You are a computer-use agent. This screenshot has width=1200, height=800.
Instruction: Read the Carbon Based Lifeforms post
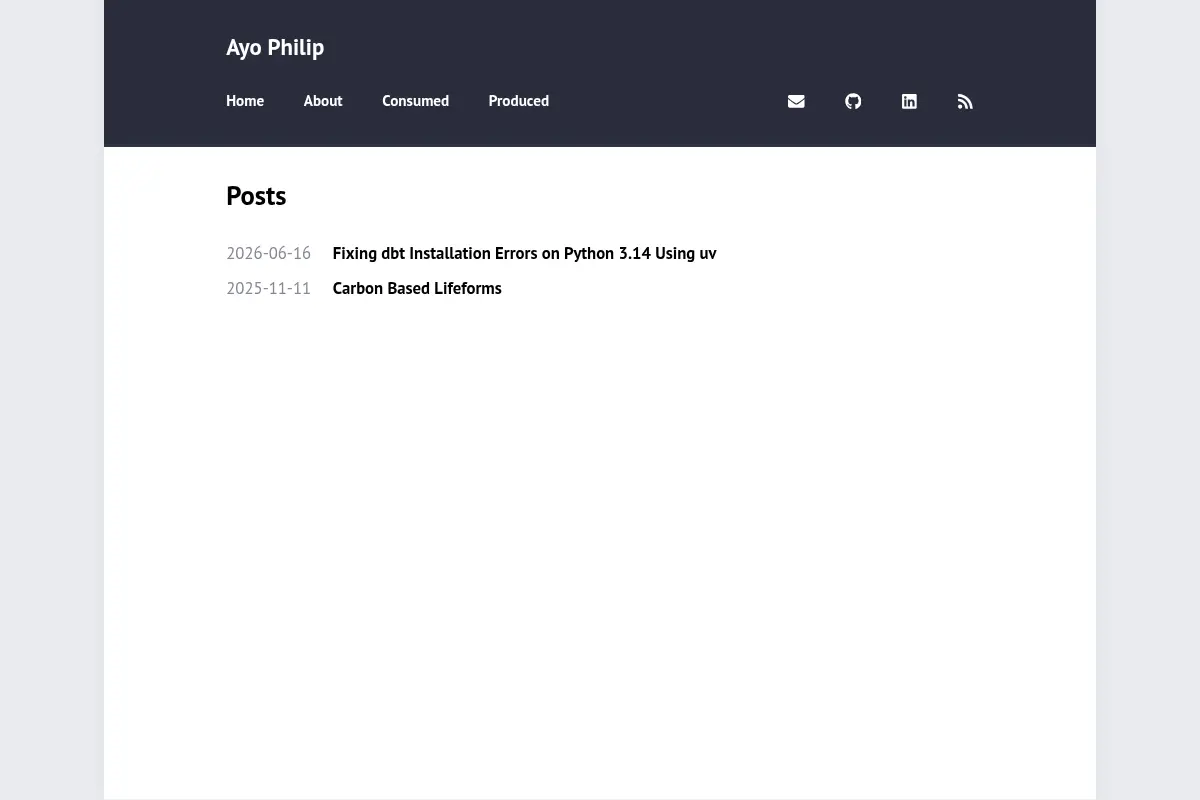(417, 288)
